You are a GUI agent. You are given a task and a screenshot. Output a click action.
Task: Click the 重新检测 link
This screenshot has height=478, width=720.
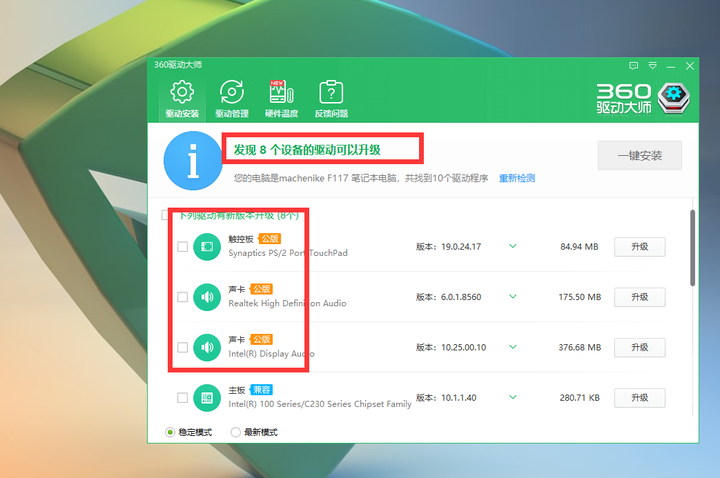click(517, 178)
